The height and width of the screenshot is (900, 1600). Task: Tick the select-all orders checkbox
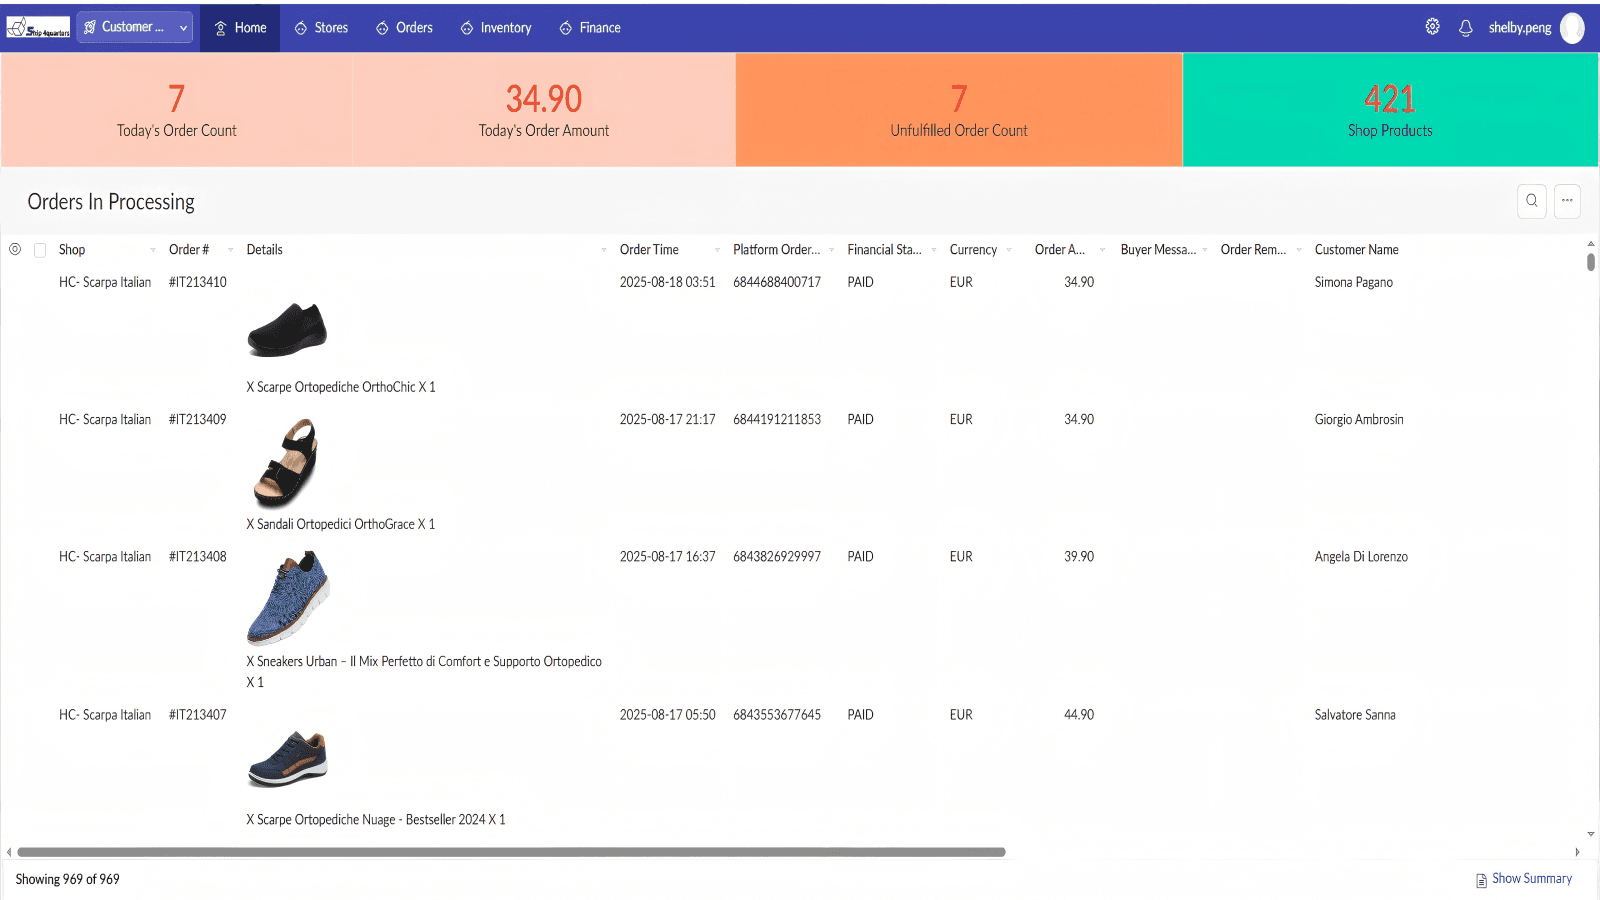coord(40,250)
